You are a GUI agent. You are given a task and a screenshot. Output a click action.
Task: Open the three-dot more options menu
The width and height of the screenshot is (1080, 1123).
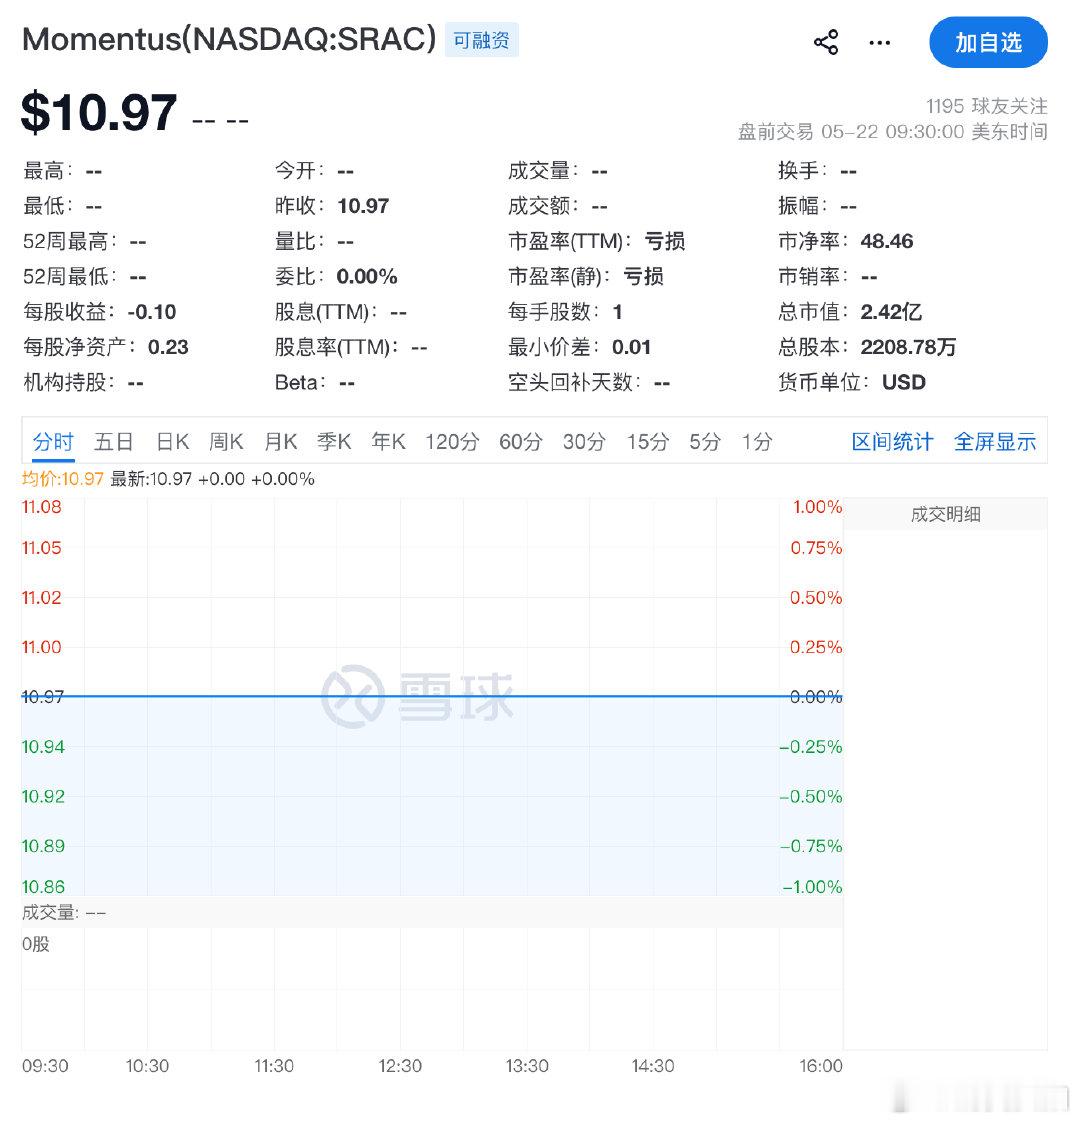click(x=879, y=43)
